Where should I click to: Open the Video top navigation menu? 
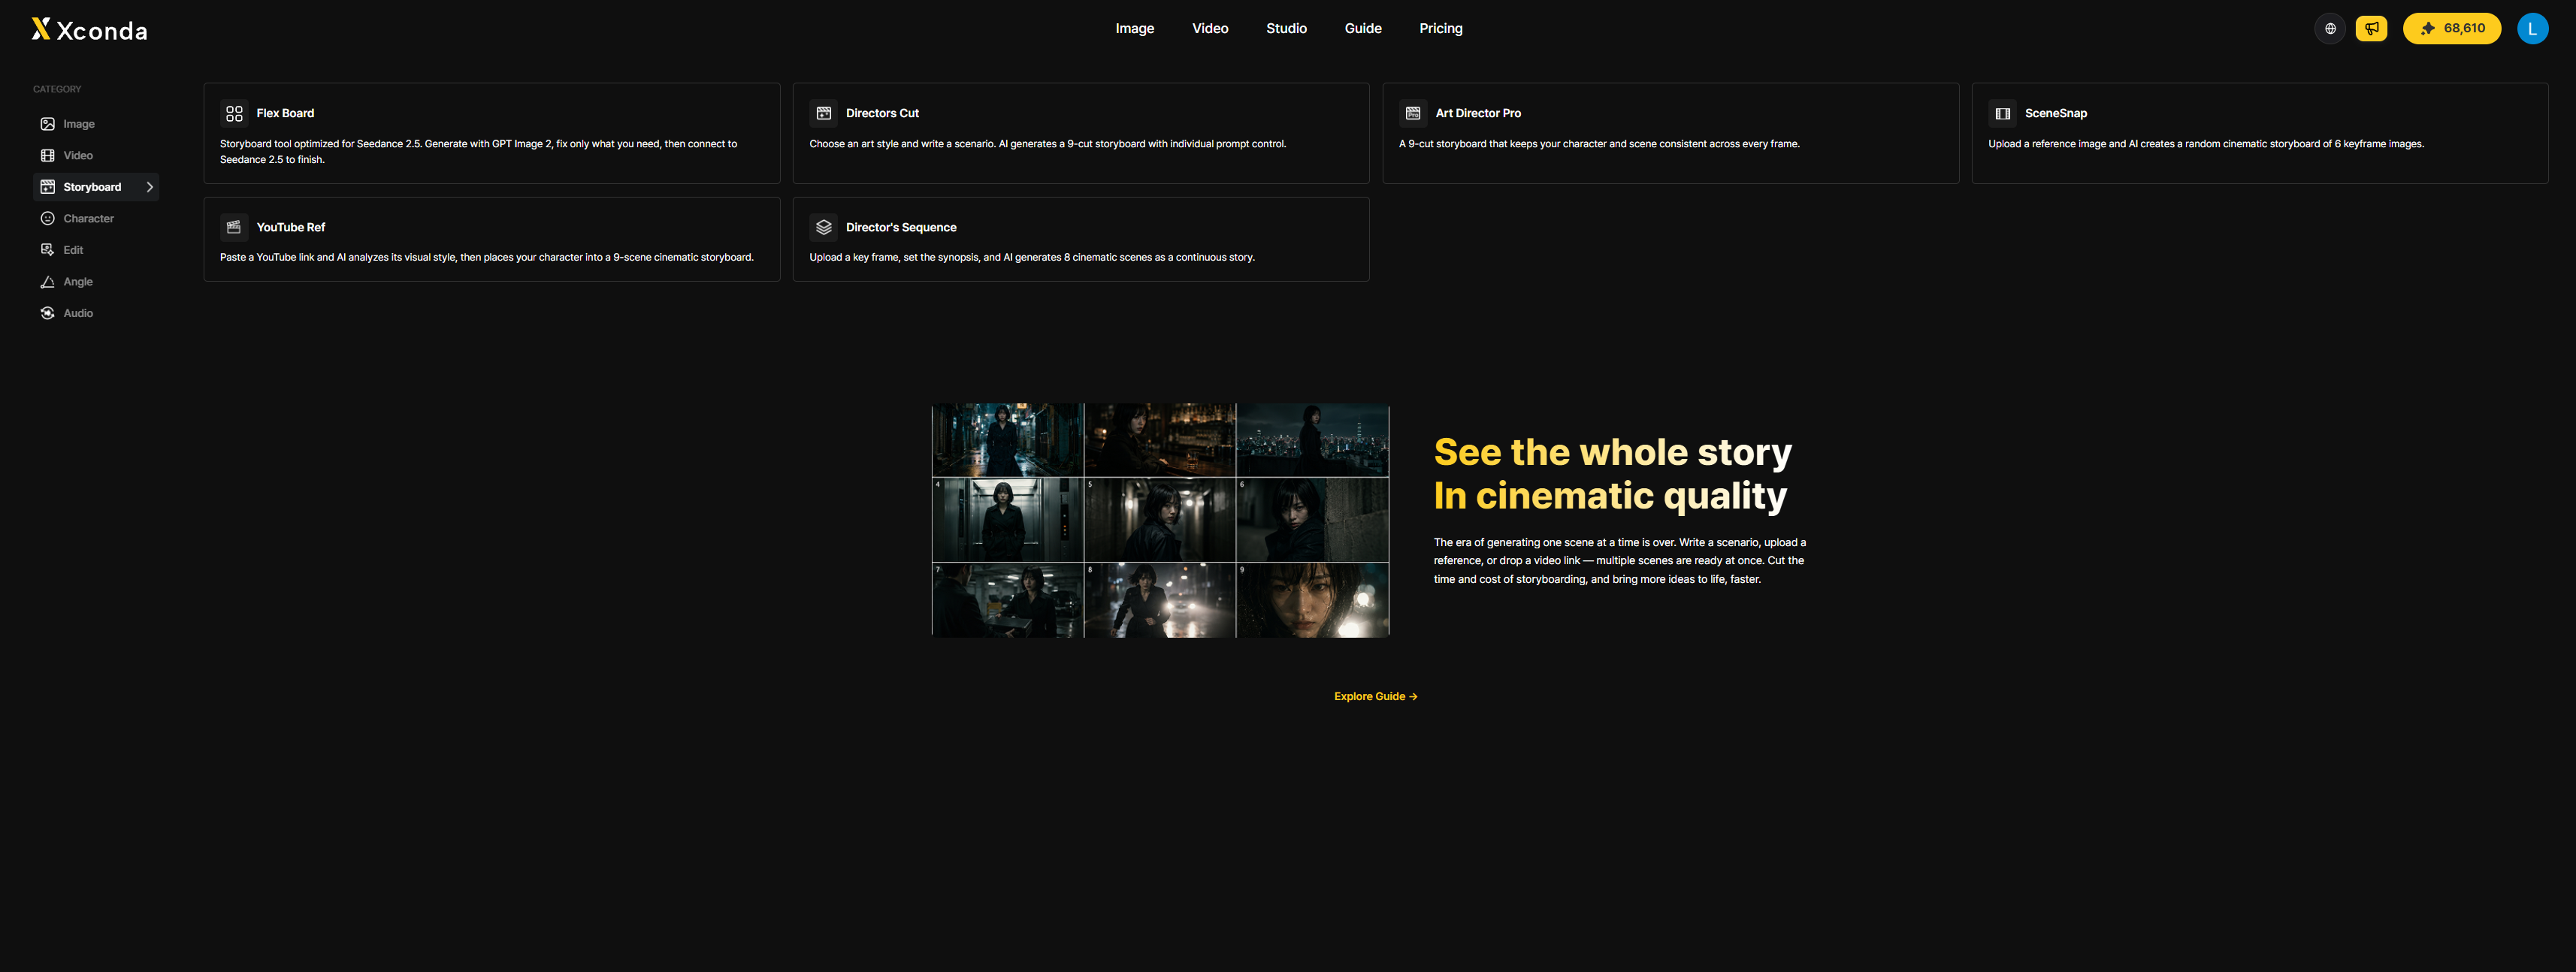(1210, 28)
